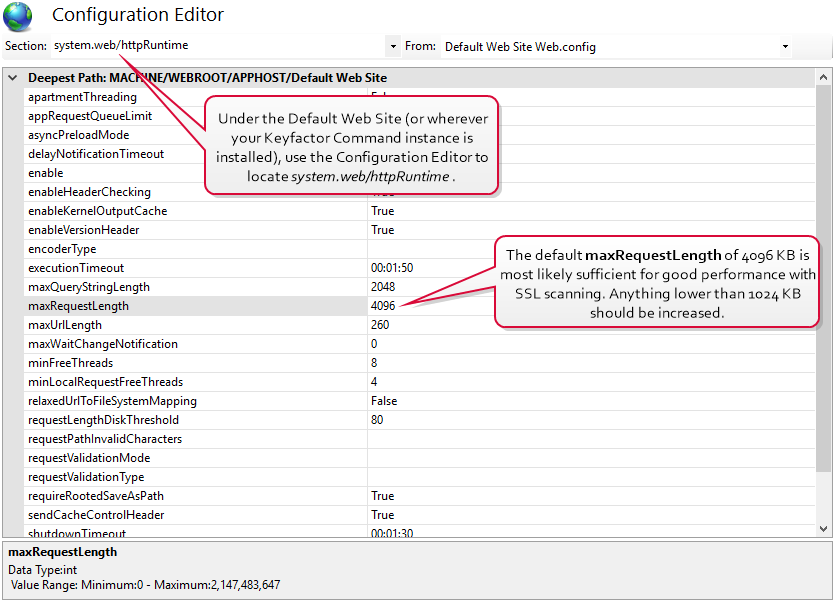Click the Configuration Editor globe icon
833x601 pixels.
click(x=18, y=16)
